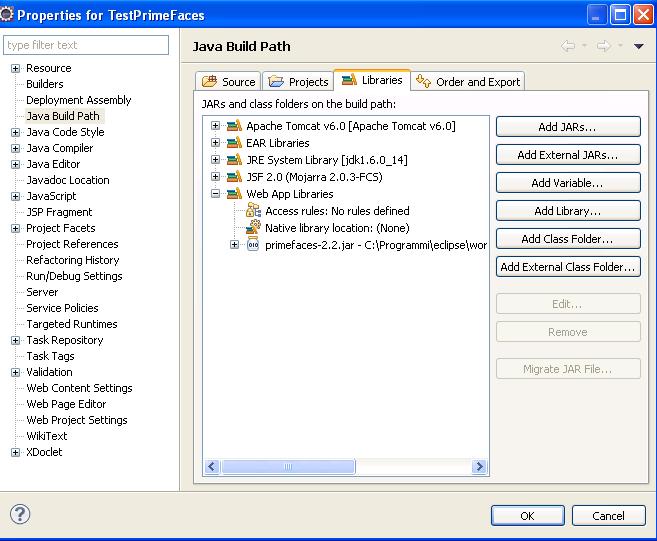Select Web Content Settings in the tree
Screen dimensions: 657x541
click(79, 388)
